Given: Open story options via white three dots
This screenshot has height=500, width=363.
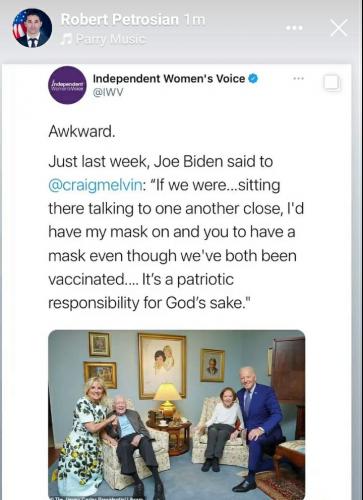Looking at the screenshot, I should point(294,28).
